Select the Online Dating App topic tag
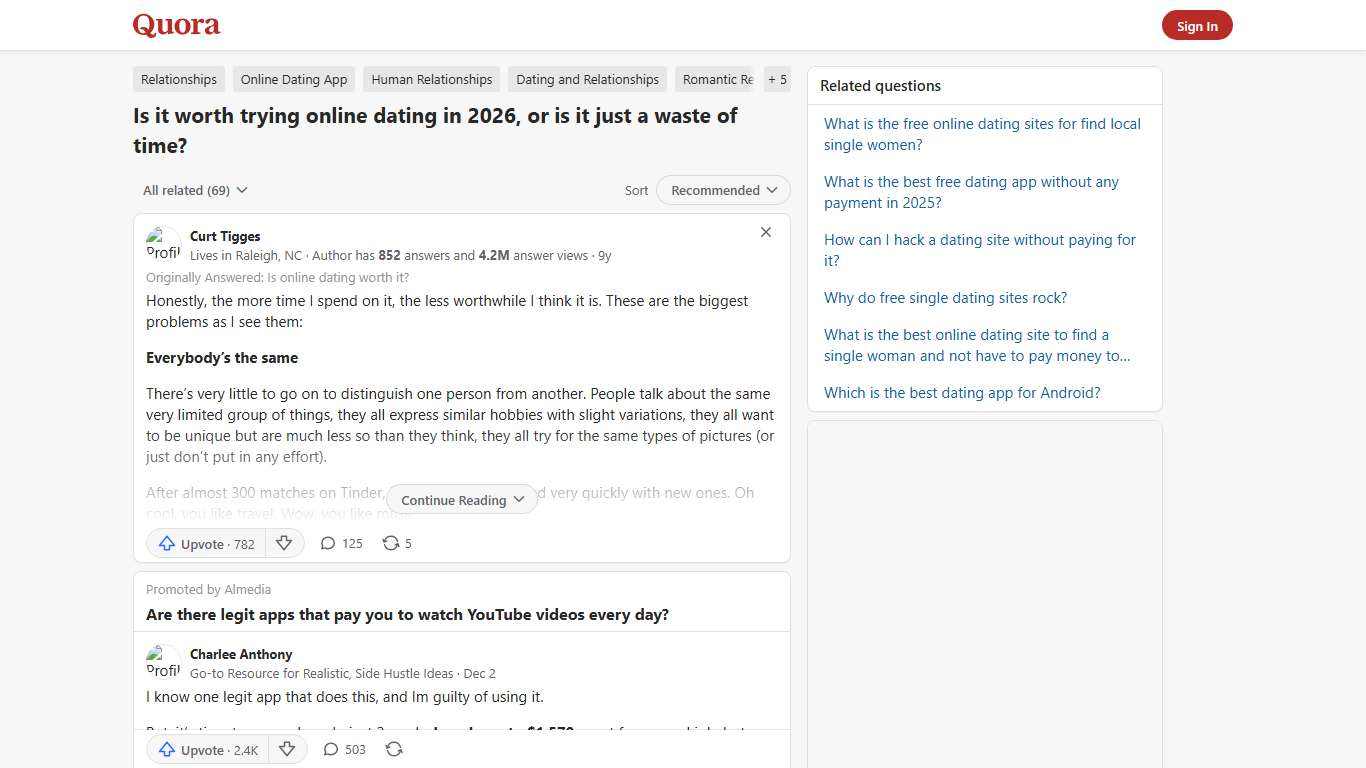 tap(293, 79)
